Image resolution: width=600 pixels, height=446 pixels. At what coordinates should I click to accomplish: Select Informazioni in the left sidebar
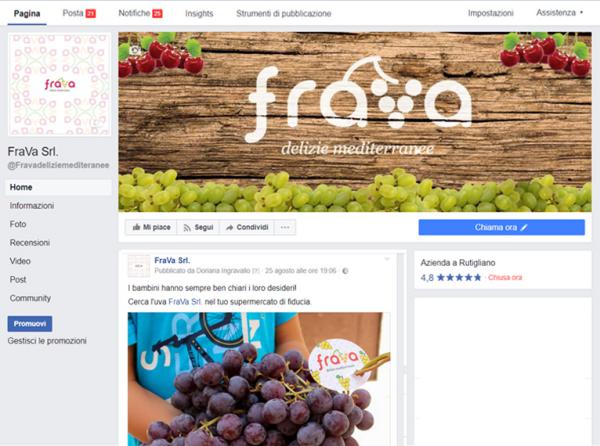32,205
